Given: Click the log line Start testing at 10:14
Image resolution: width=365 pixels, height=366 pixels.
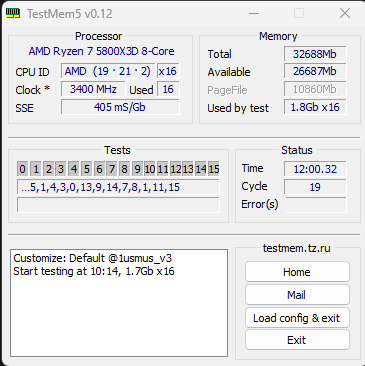Looking at the screenshot, I should click(94, 271).
